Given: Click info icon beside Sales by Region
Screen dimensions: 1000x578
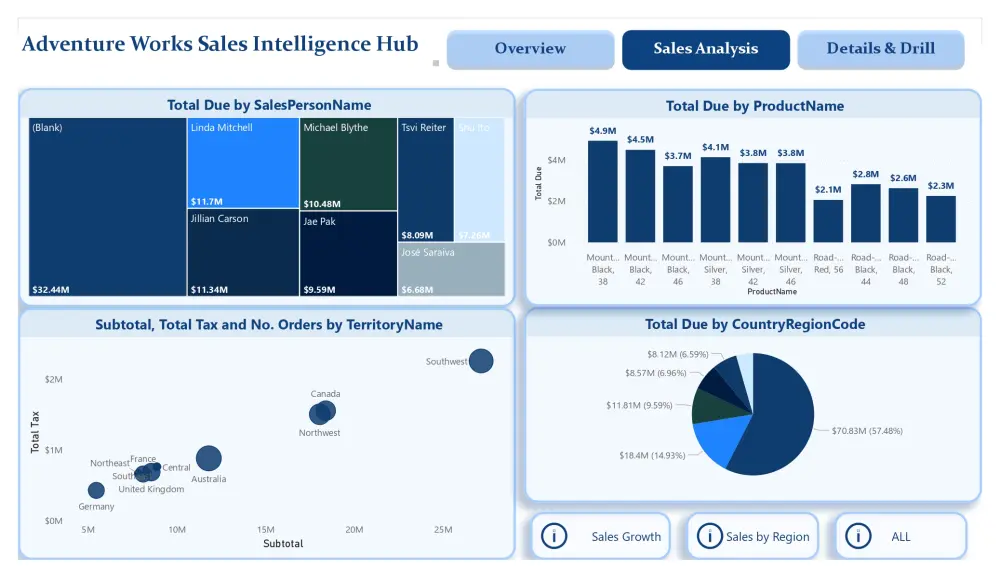Looking at the screenshot, I should (709, 537).
